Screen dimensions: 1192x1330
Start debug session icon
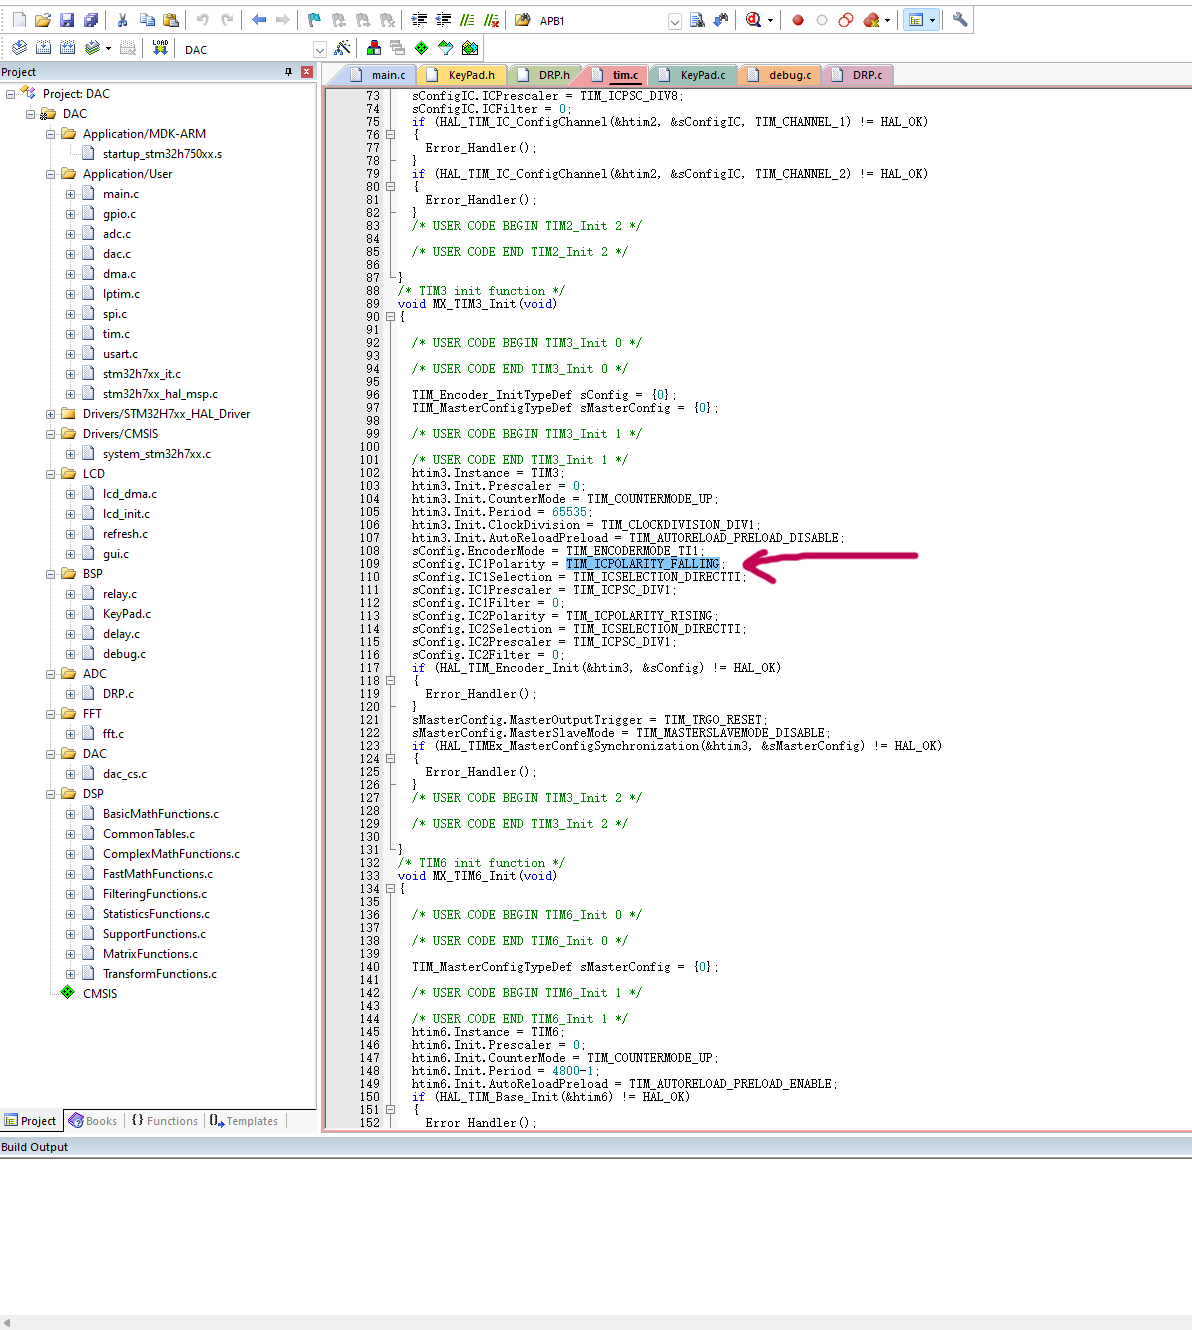(753, 20)
